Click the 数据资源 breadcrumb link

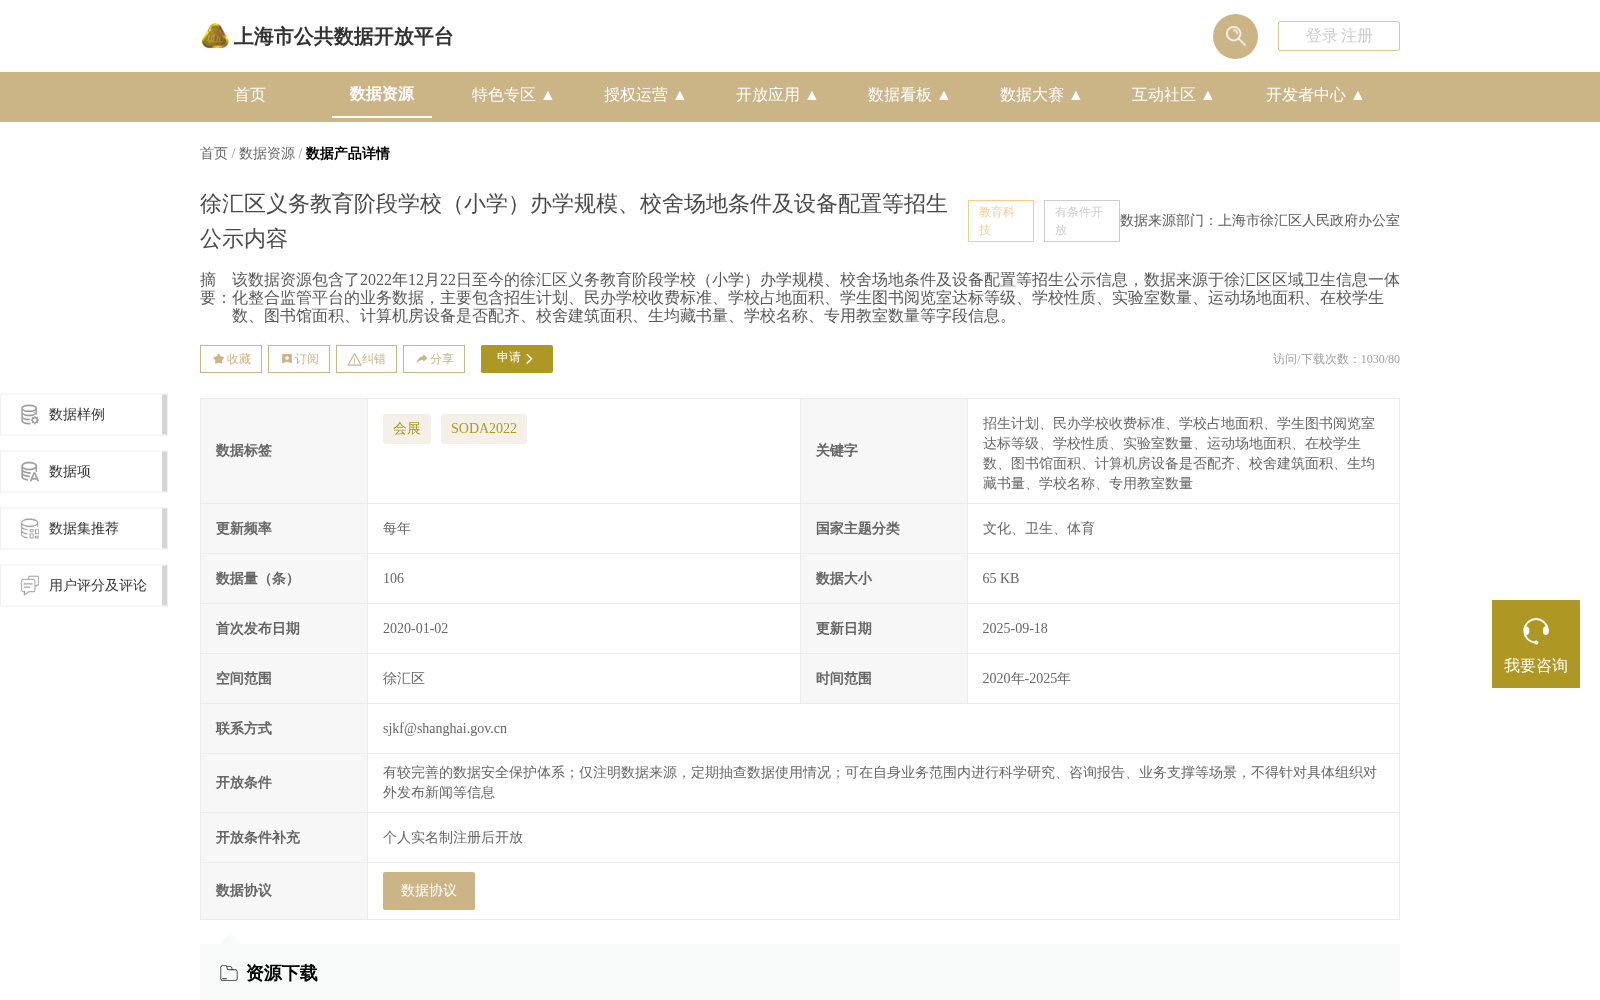tap(267, 153)
